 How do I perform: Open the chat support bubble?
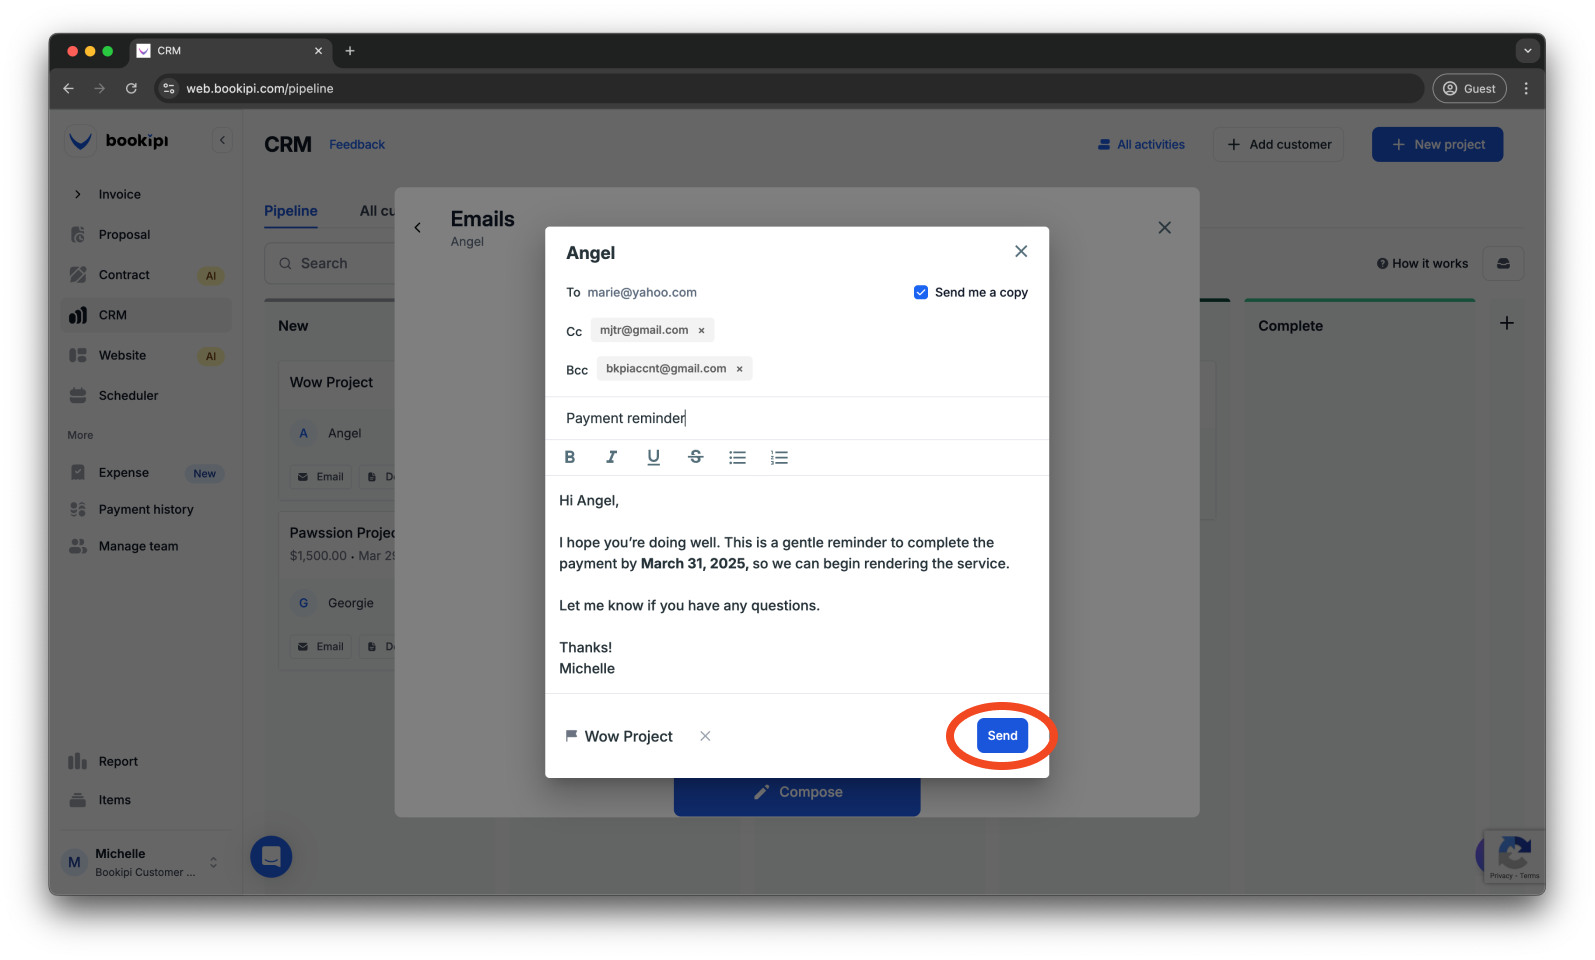(x=271, y=857)
